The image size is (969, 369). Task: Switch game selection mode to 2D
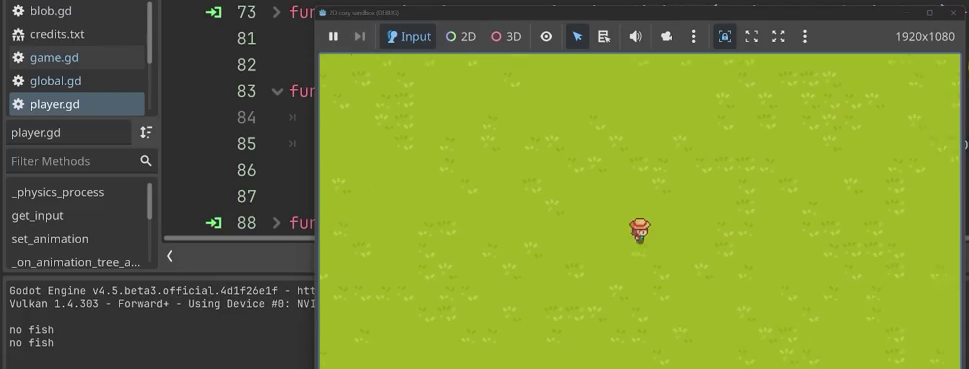(x=461, y=36)
